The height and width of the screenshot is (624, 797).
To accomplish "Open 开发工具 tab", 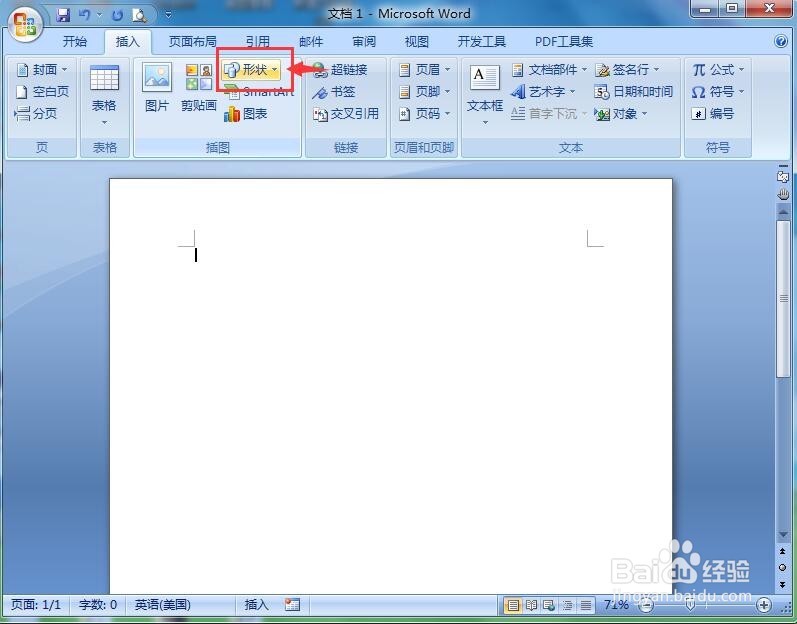I will (481, 42).
